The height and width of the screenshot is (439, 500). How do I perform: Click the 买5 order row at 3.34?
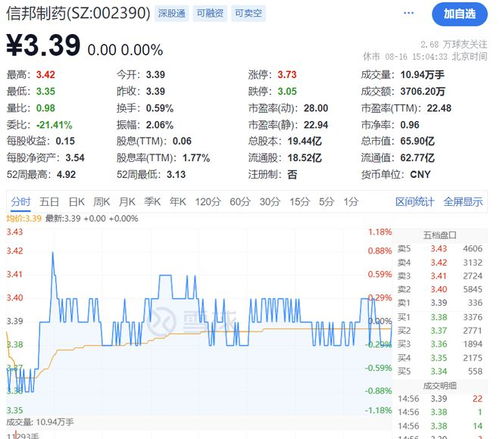tap(440, 371)
